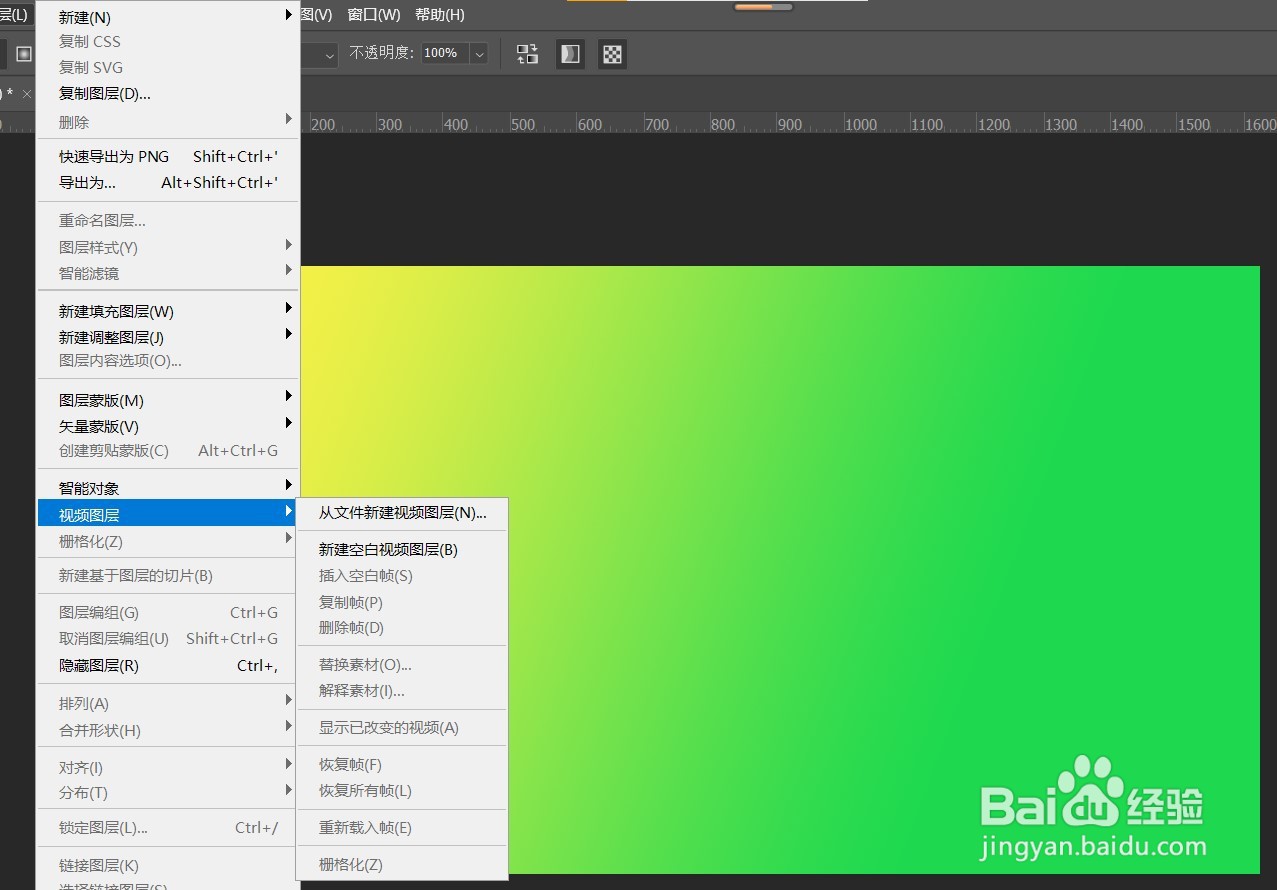Open 图层样式(Y) submenu
The image size is (1277, 890).
coord(168,246)
